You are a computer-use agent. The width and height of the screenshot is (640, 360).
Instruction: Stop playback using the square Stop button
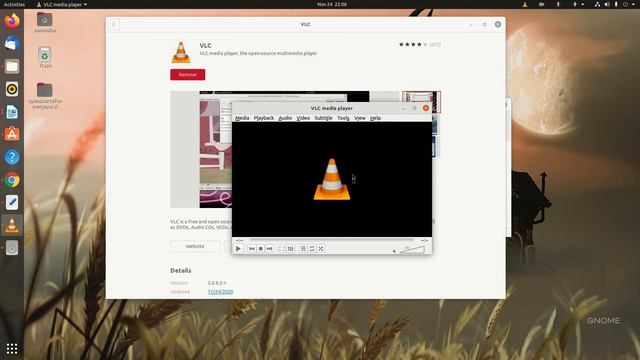click(x=260, y=249)
